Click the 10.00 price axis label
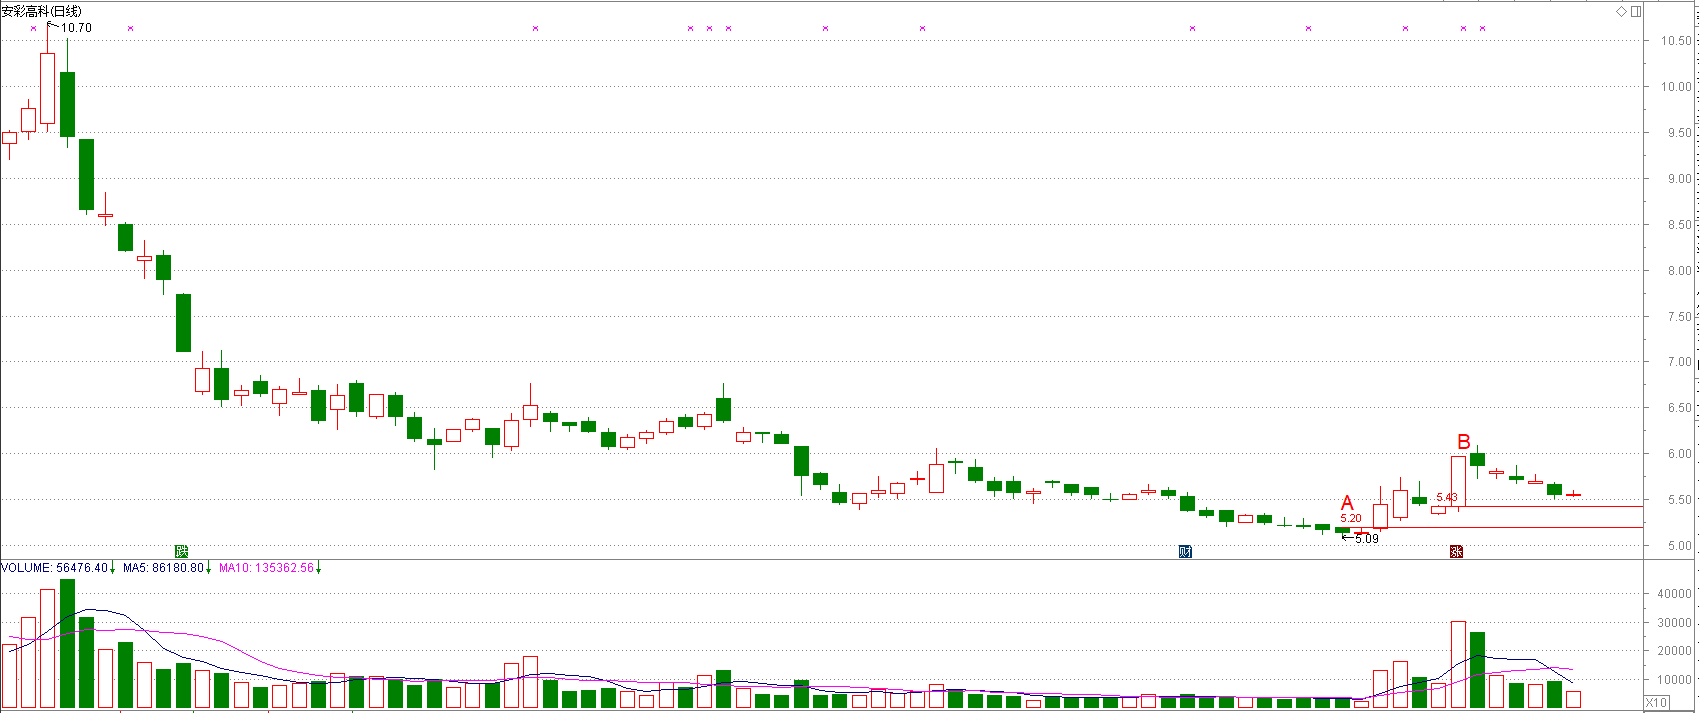Image resolution: width=1699 pixels, height=713 pixels. 1677,87
